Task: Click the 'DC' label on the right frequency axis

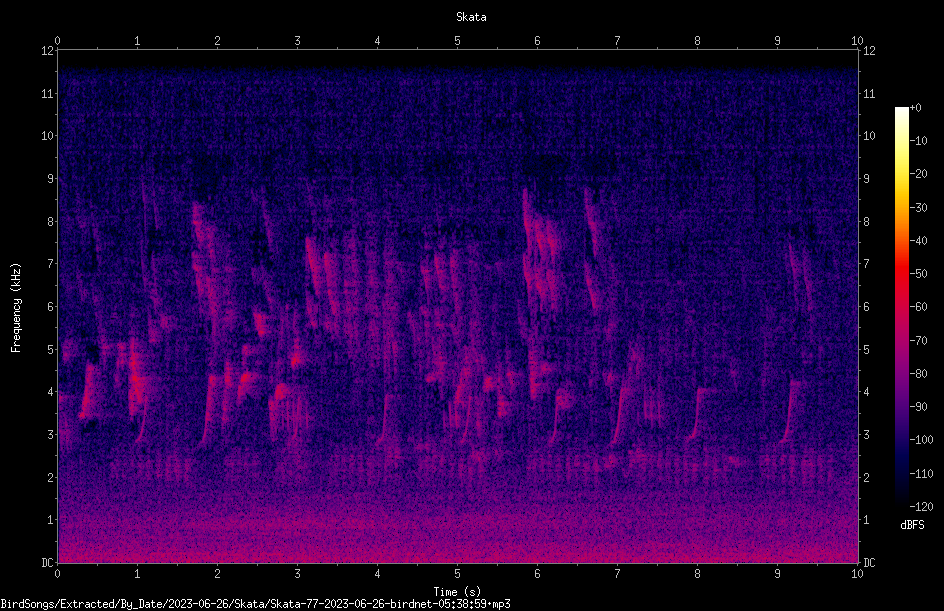Action: [869, 563]
